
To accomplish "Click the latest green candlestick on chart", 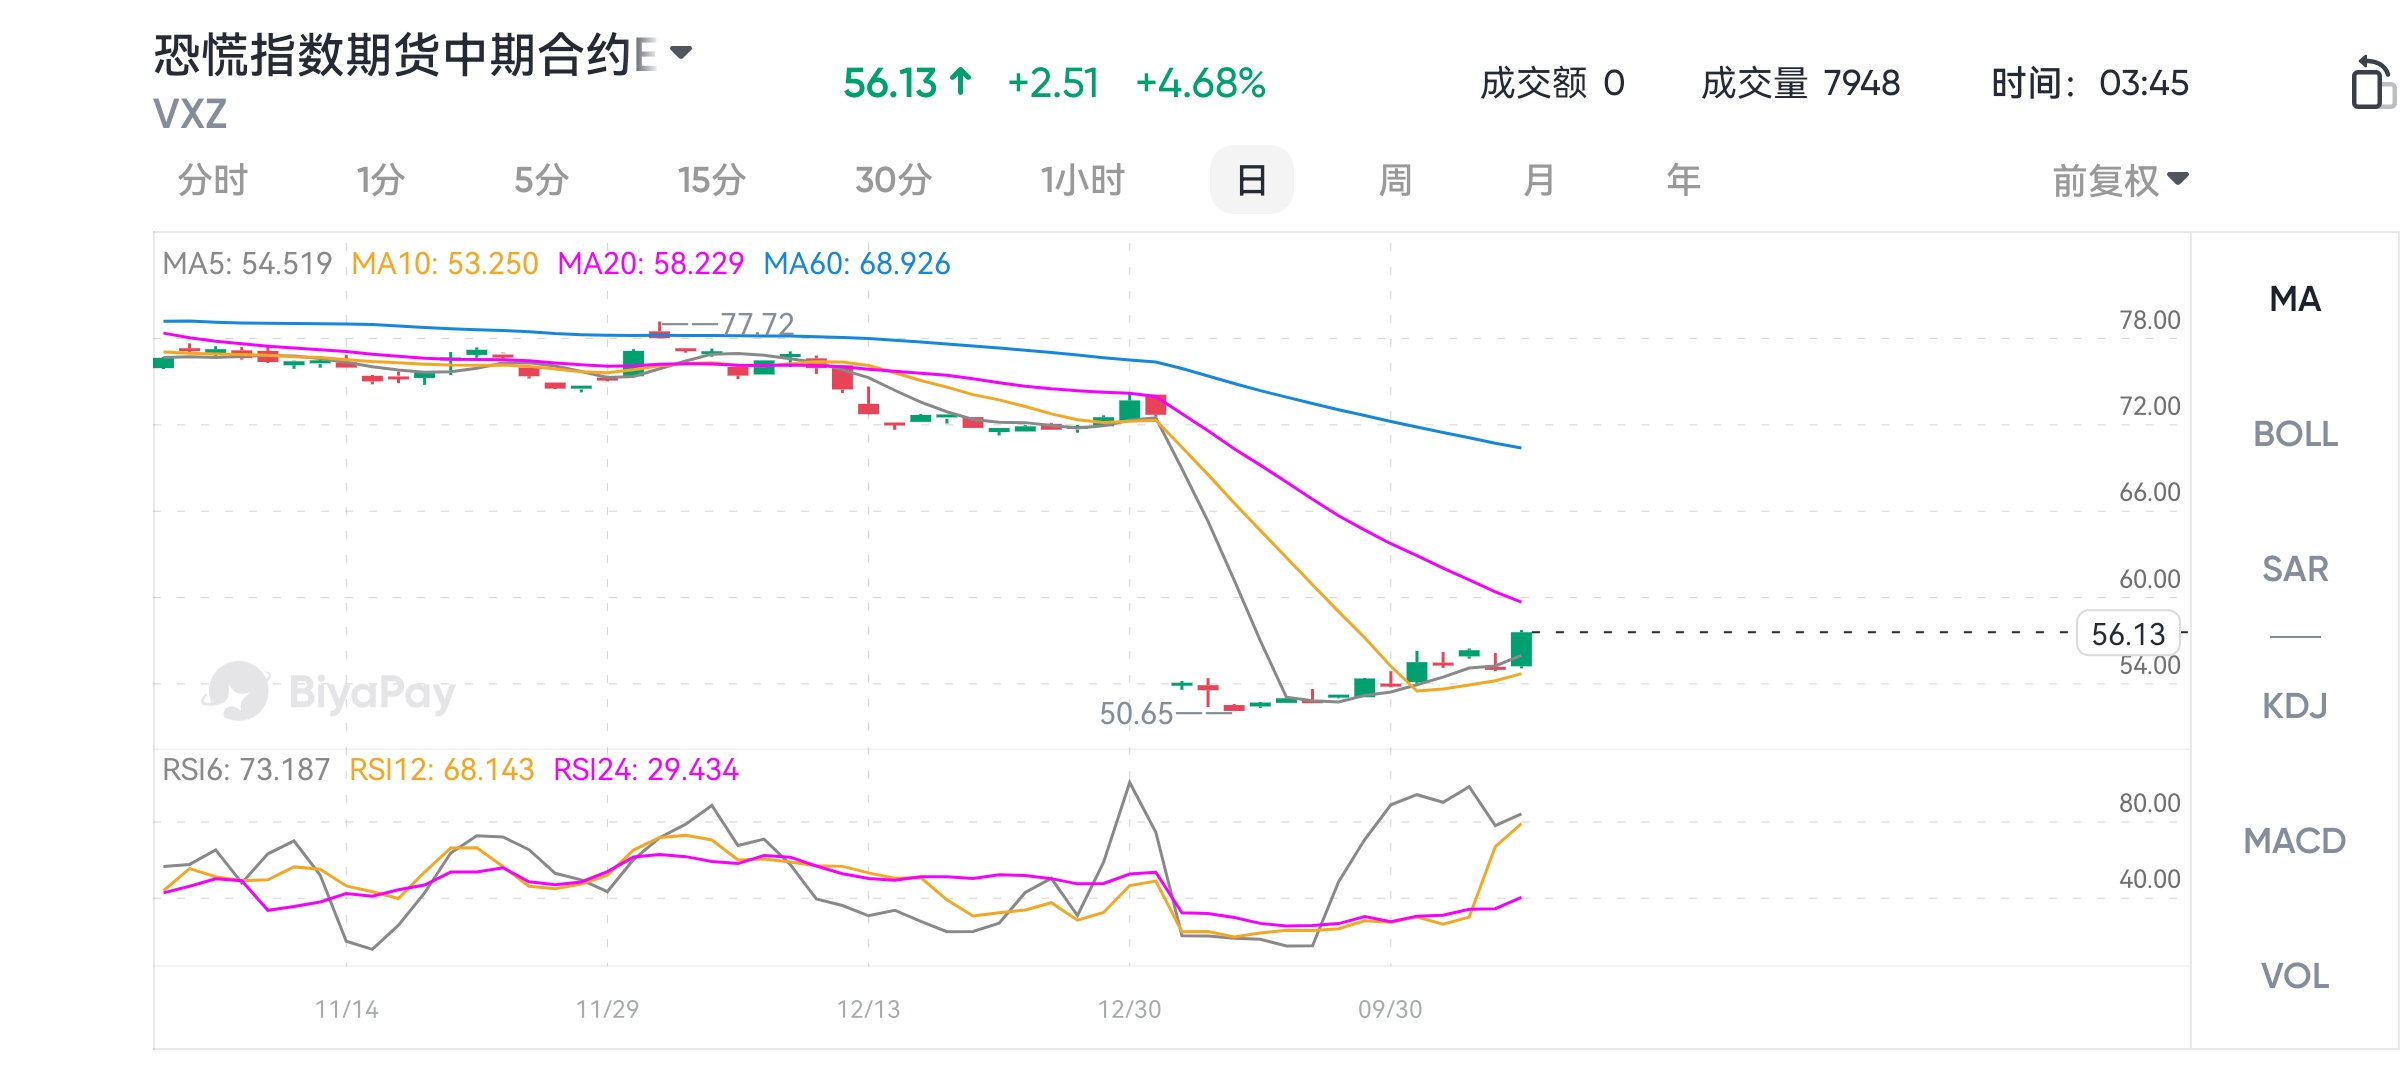I will [1521, 649].
